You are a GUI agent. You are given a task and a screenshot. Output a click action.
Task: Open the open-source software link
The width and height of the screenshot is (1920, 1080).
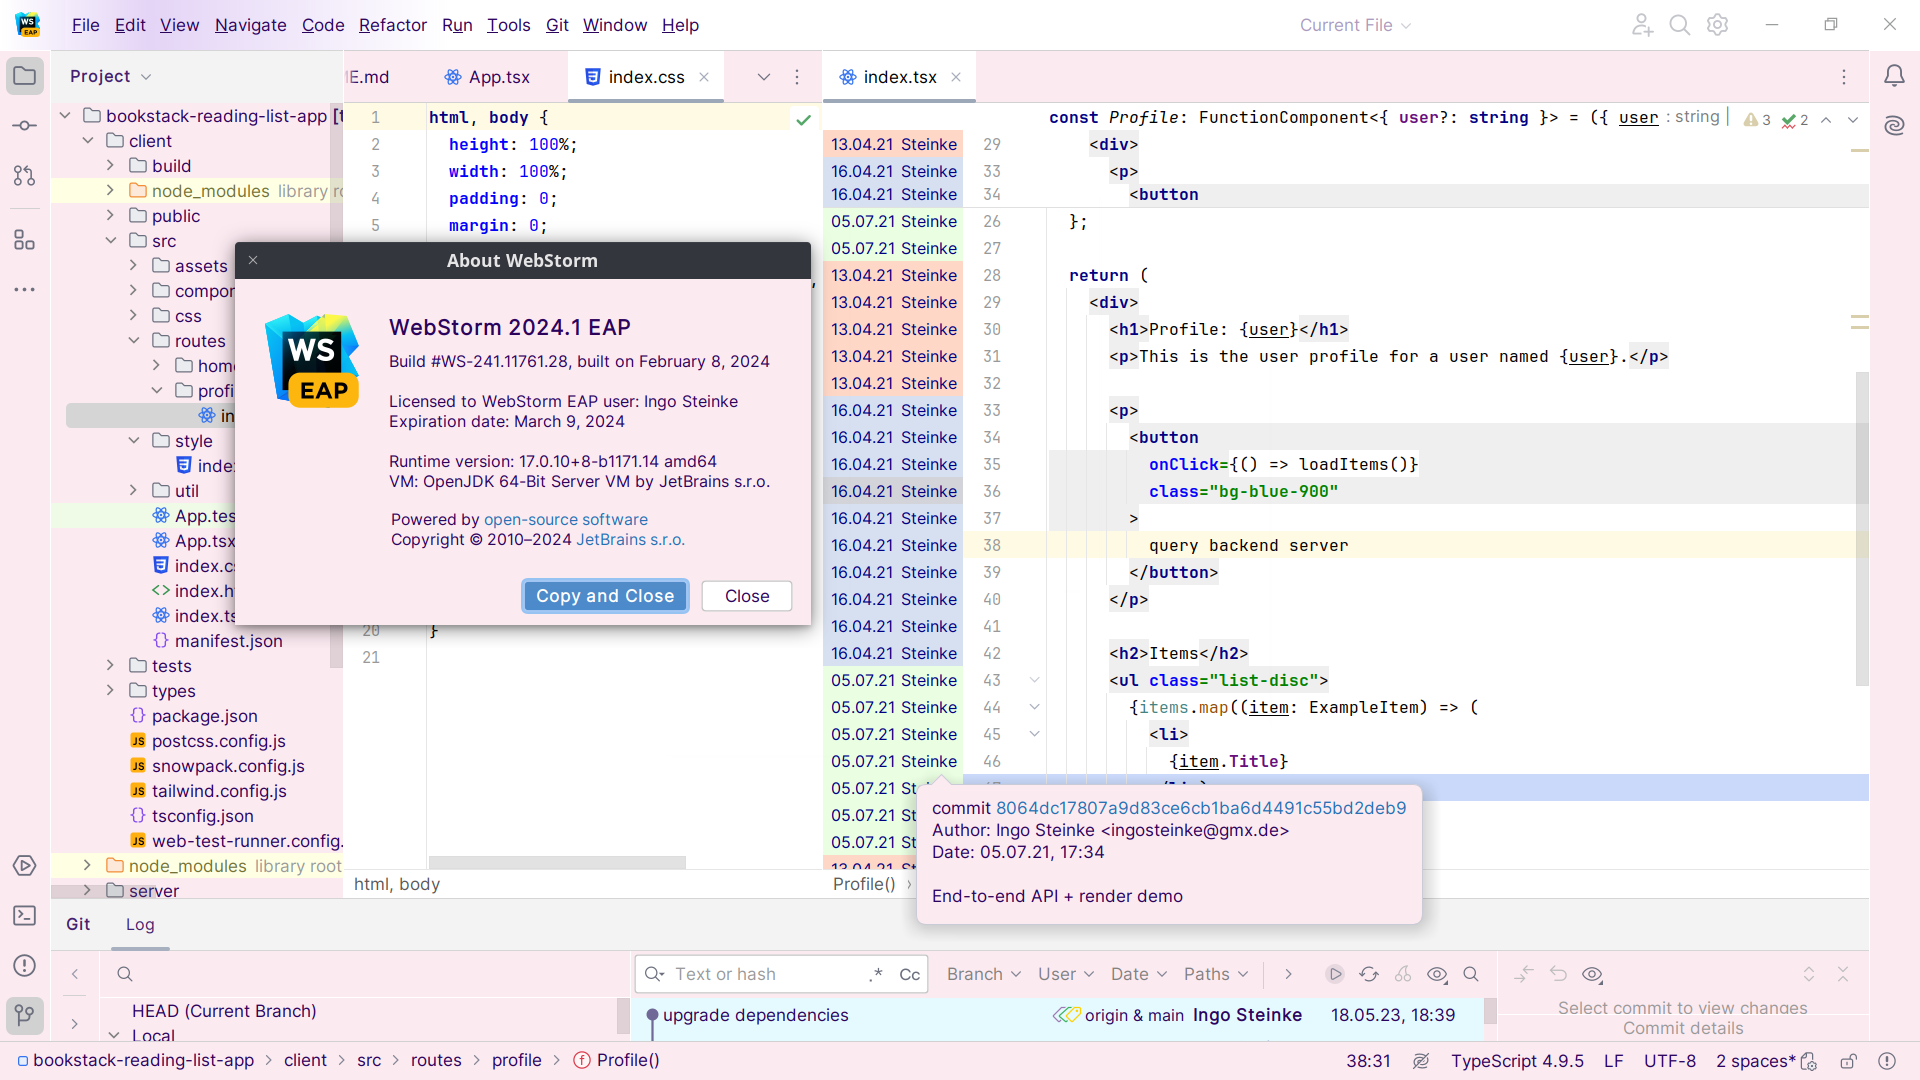click(x=565, y=520)
